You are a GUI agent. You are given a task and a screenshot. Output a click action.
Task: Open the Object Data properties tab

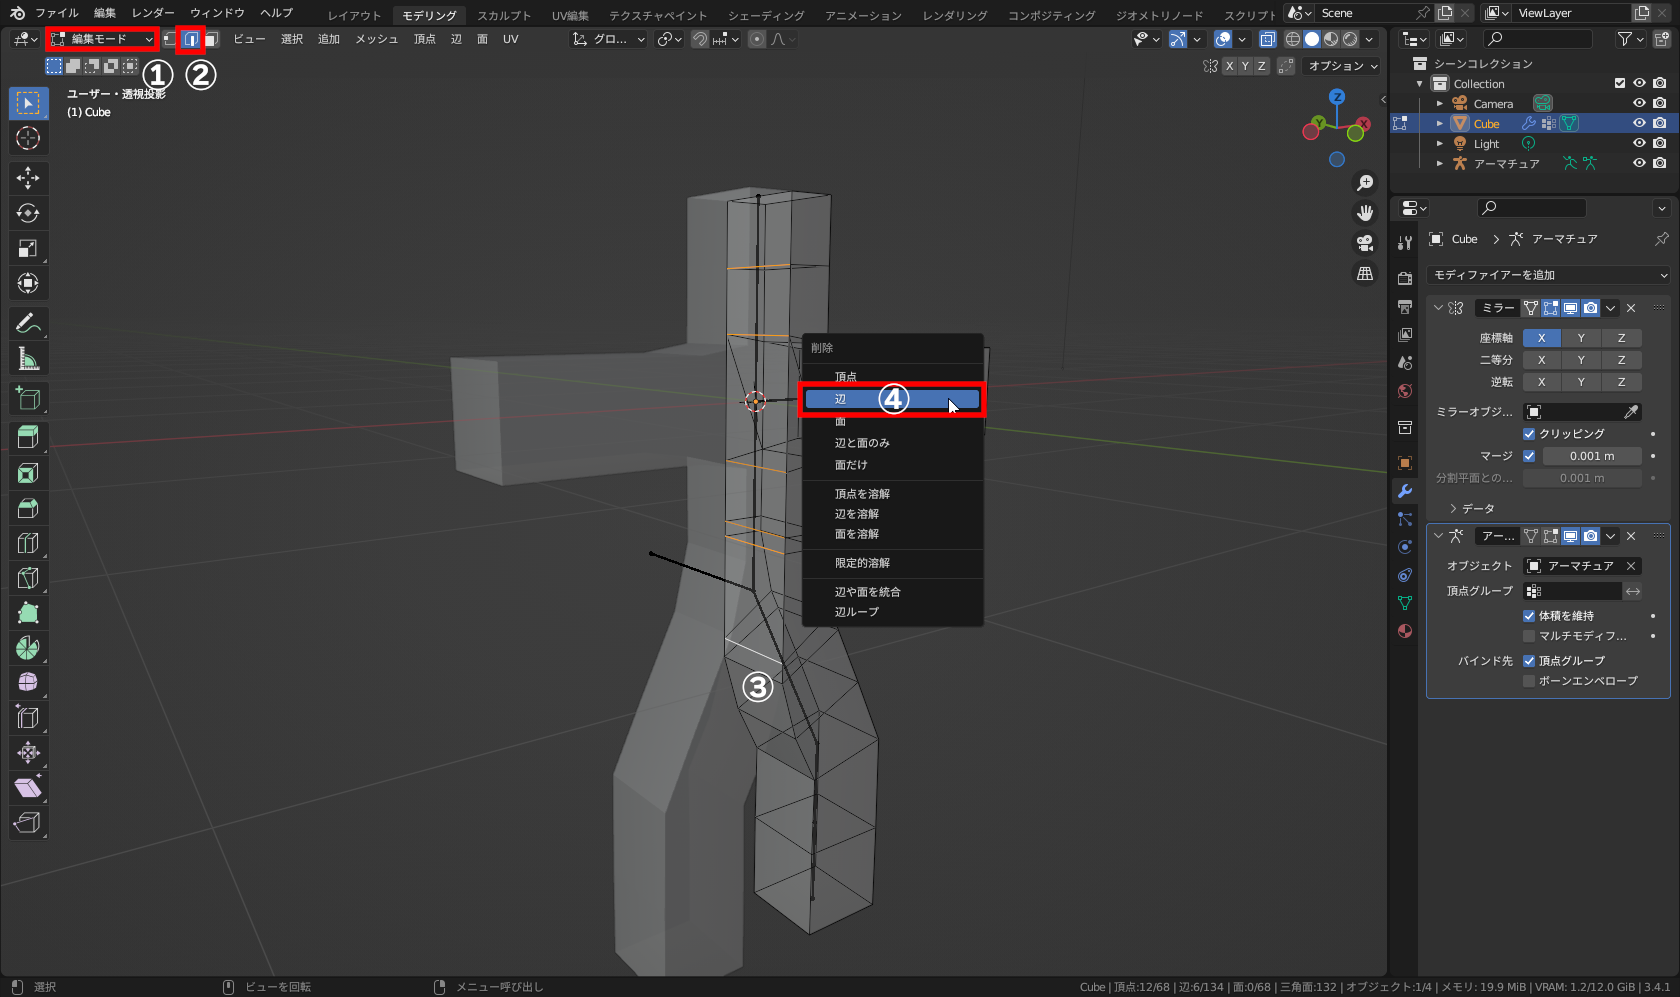coord(1405,603)
